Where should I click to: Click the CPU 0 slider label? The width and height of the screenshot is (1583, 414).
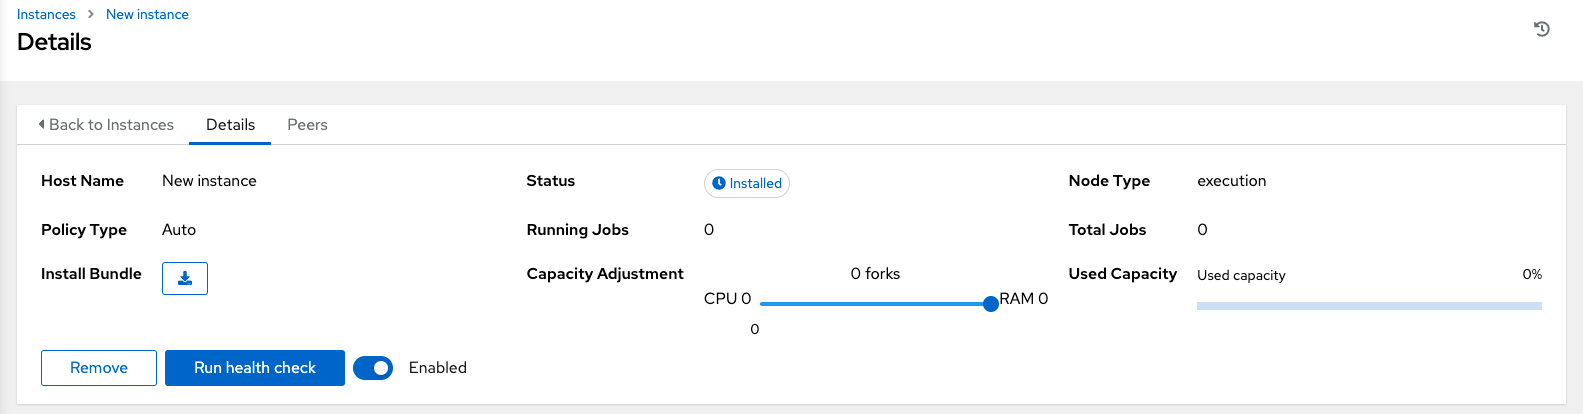tap(727, 299)
